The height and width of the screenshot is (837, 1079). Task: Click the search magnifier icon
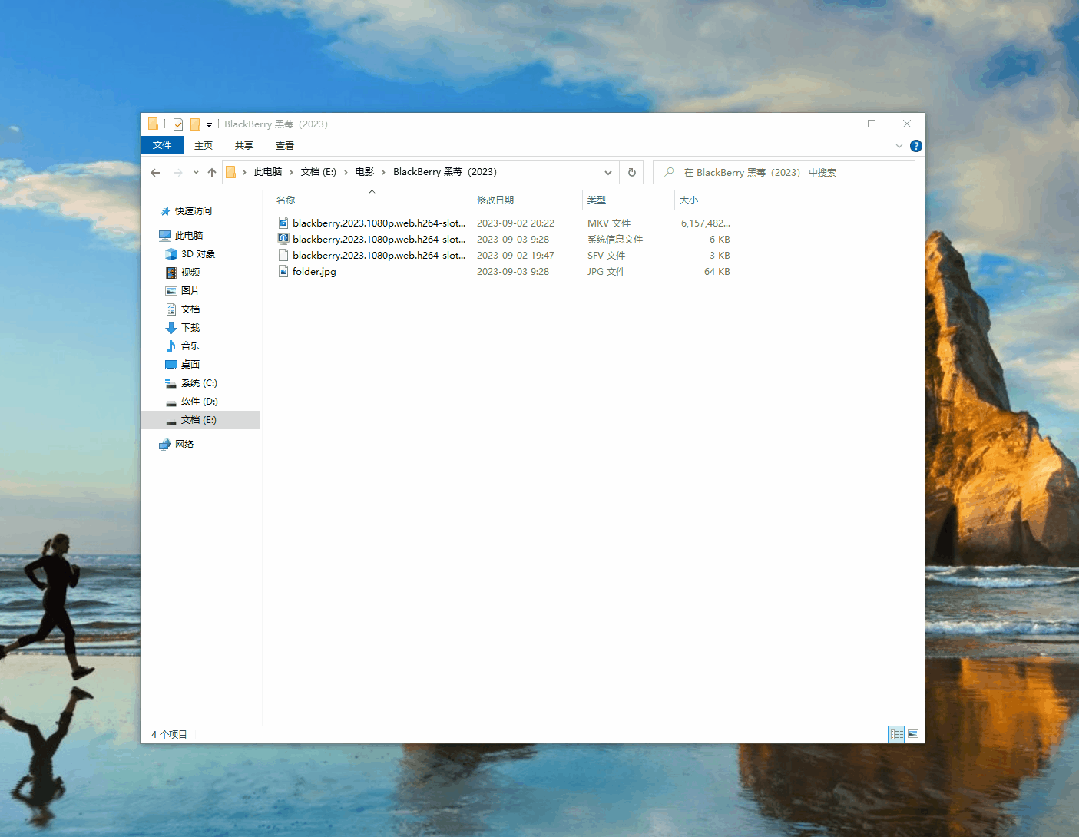tap(669, 172)
